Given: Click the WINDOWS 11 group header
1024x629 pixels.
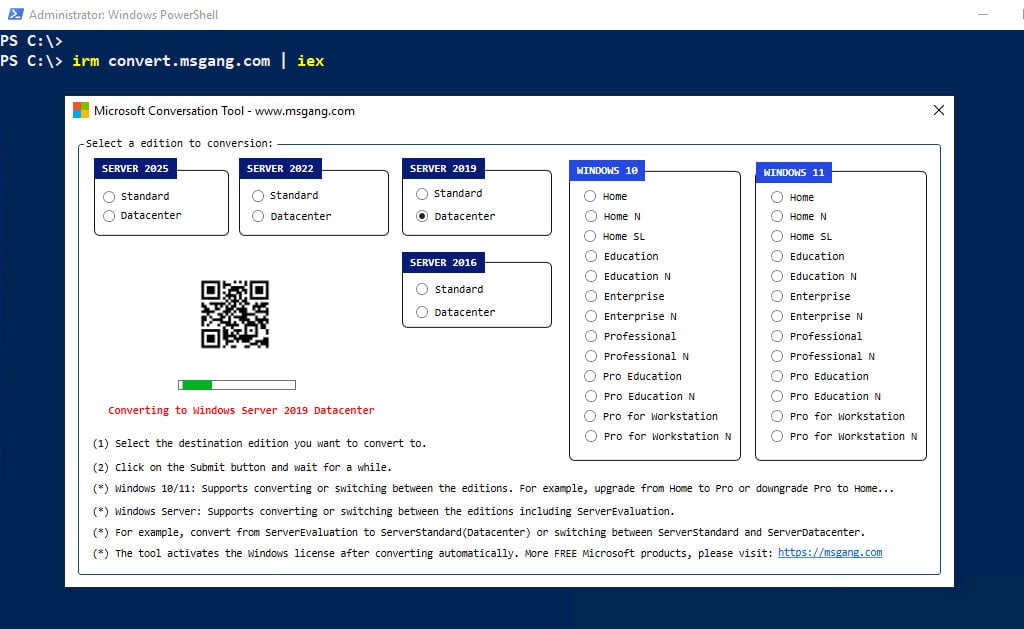Looking at the screenshot, I should [x=793, y=172].
